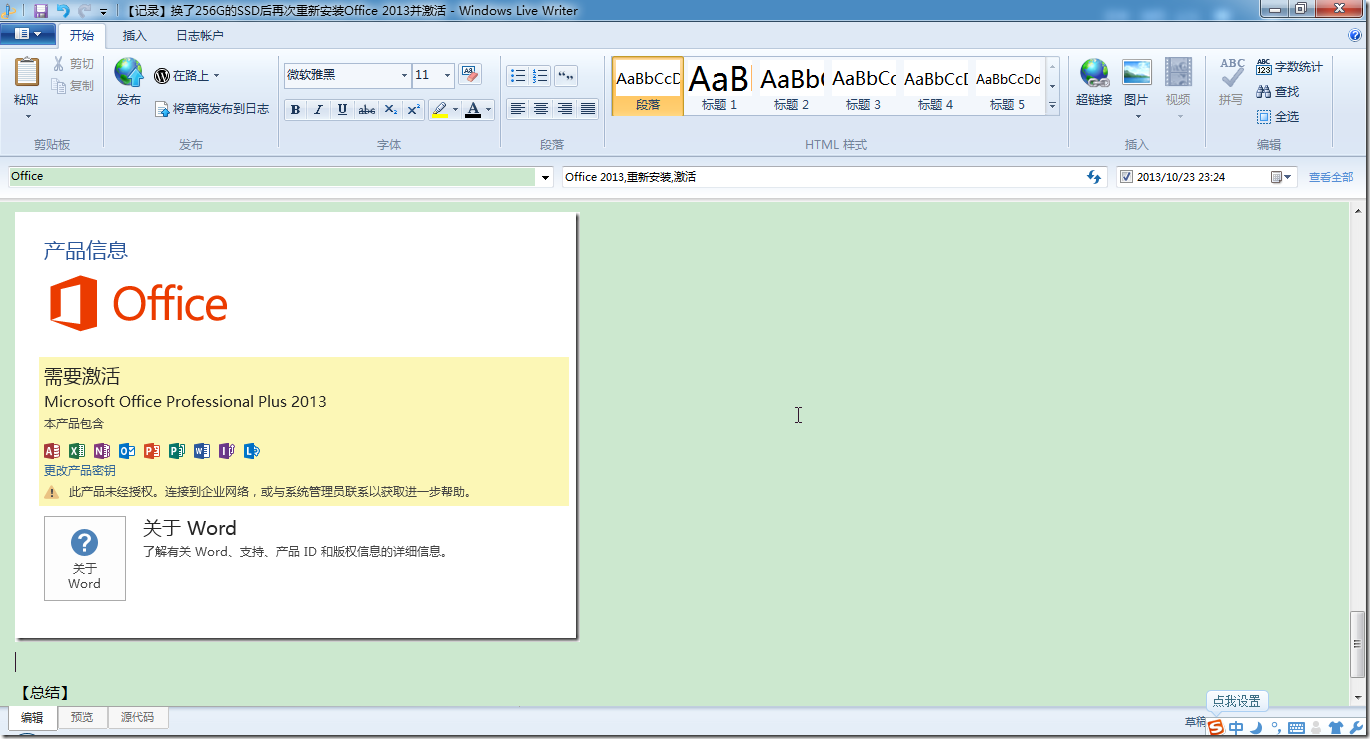Open the font color dropdown arrow
The width and height of the screenshot is (1370, 739).
489,109
